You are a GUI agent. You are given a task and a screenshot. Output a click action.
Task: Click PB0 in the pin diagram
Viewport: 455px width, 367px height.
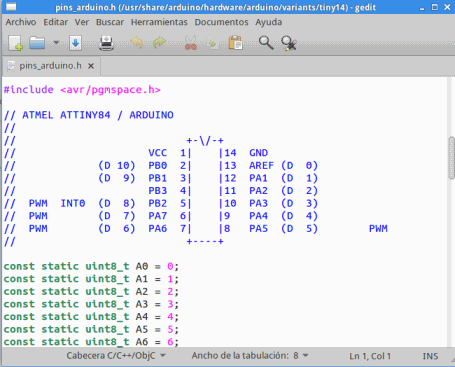(x=157, y=166)
